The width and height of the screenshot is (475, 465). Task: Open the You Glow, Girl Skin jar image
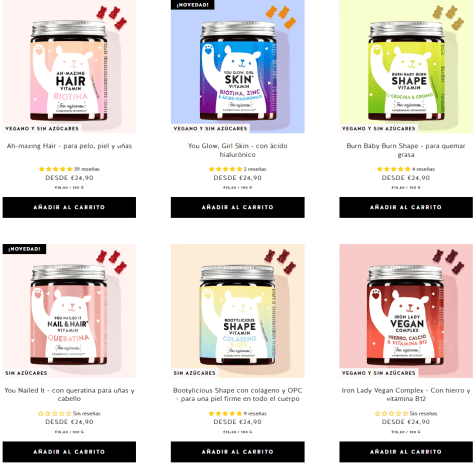(238, 67)
